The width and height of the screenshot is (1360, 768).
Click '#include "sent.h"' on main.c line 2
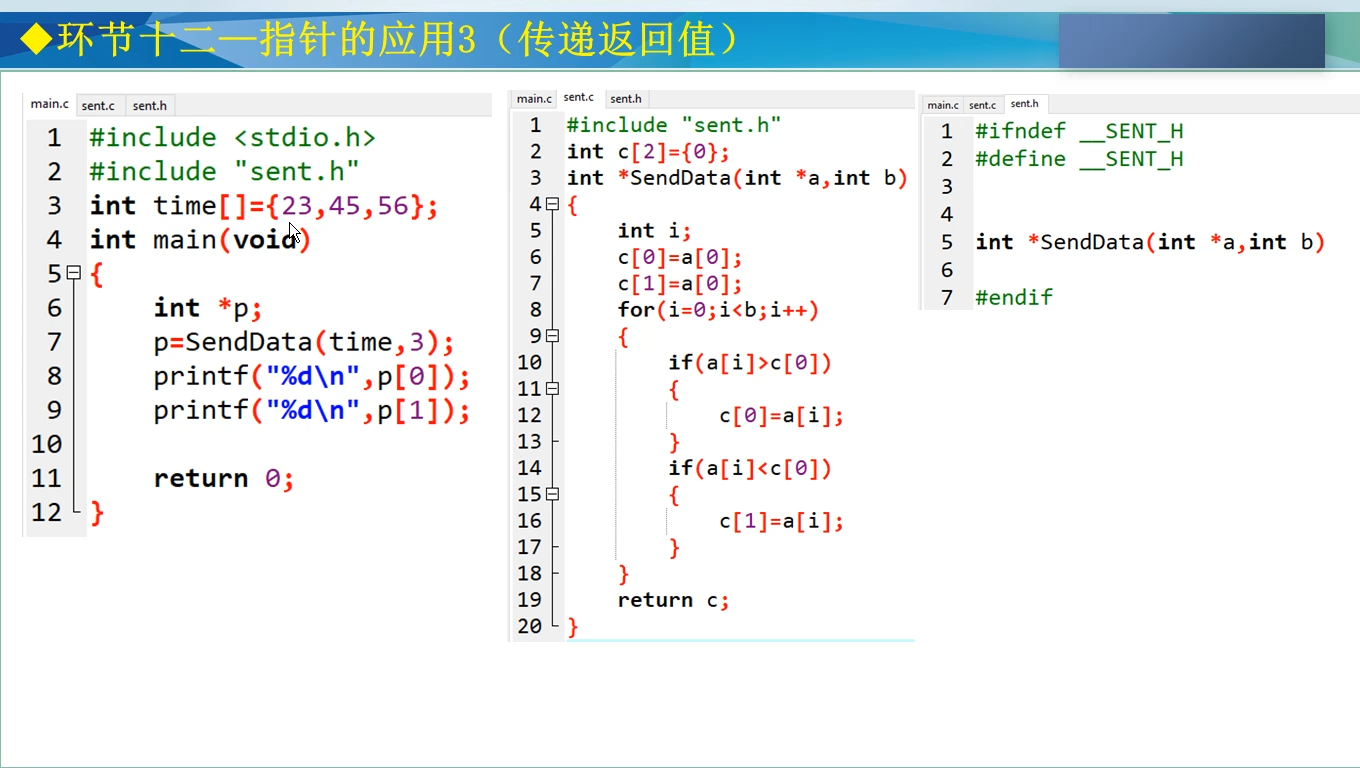(x=224, y=172)
